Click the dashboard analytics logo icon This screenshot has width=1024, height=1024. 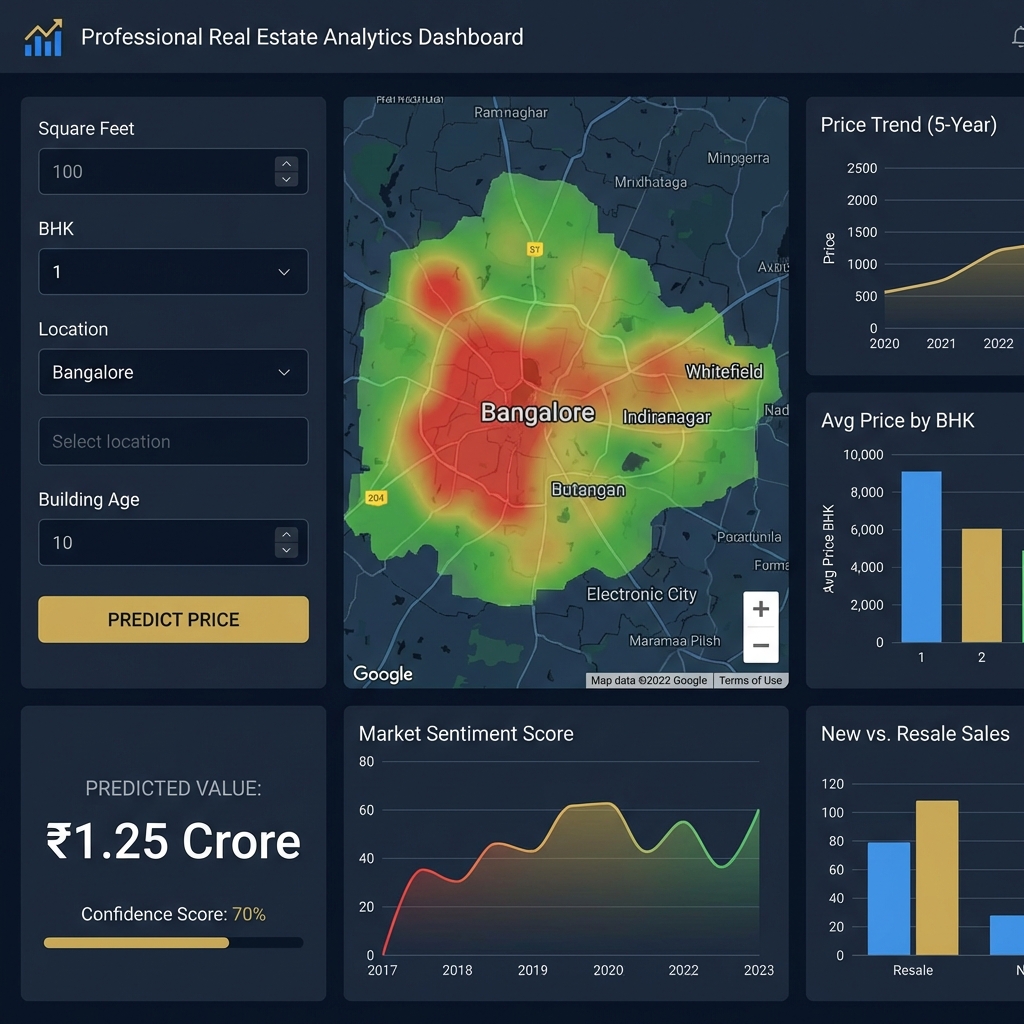[x=42, y=36]
